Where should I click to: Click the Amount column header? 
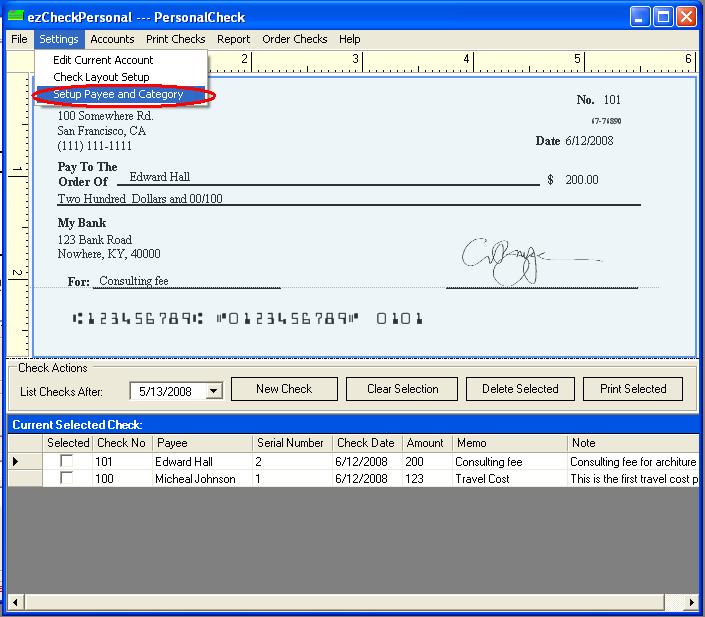click(428, 443)
